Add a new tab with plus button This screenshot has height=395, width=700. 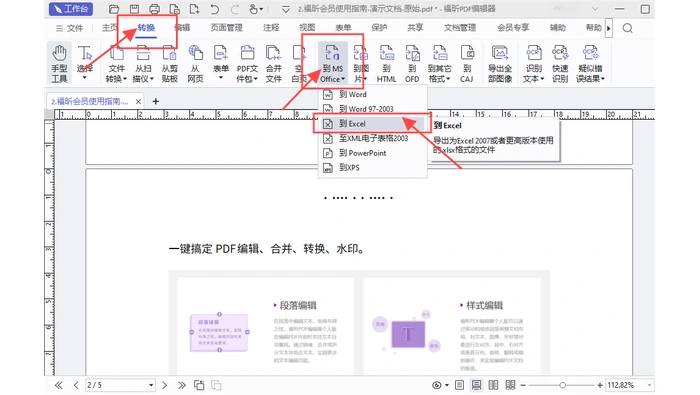tap(155, 101)
